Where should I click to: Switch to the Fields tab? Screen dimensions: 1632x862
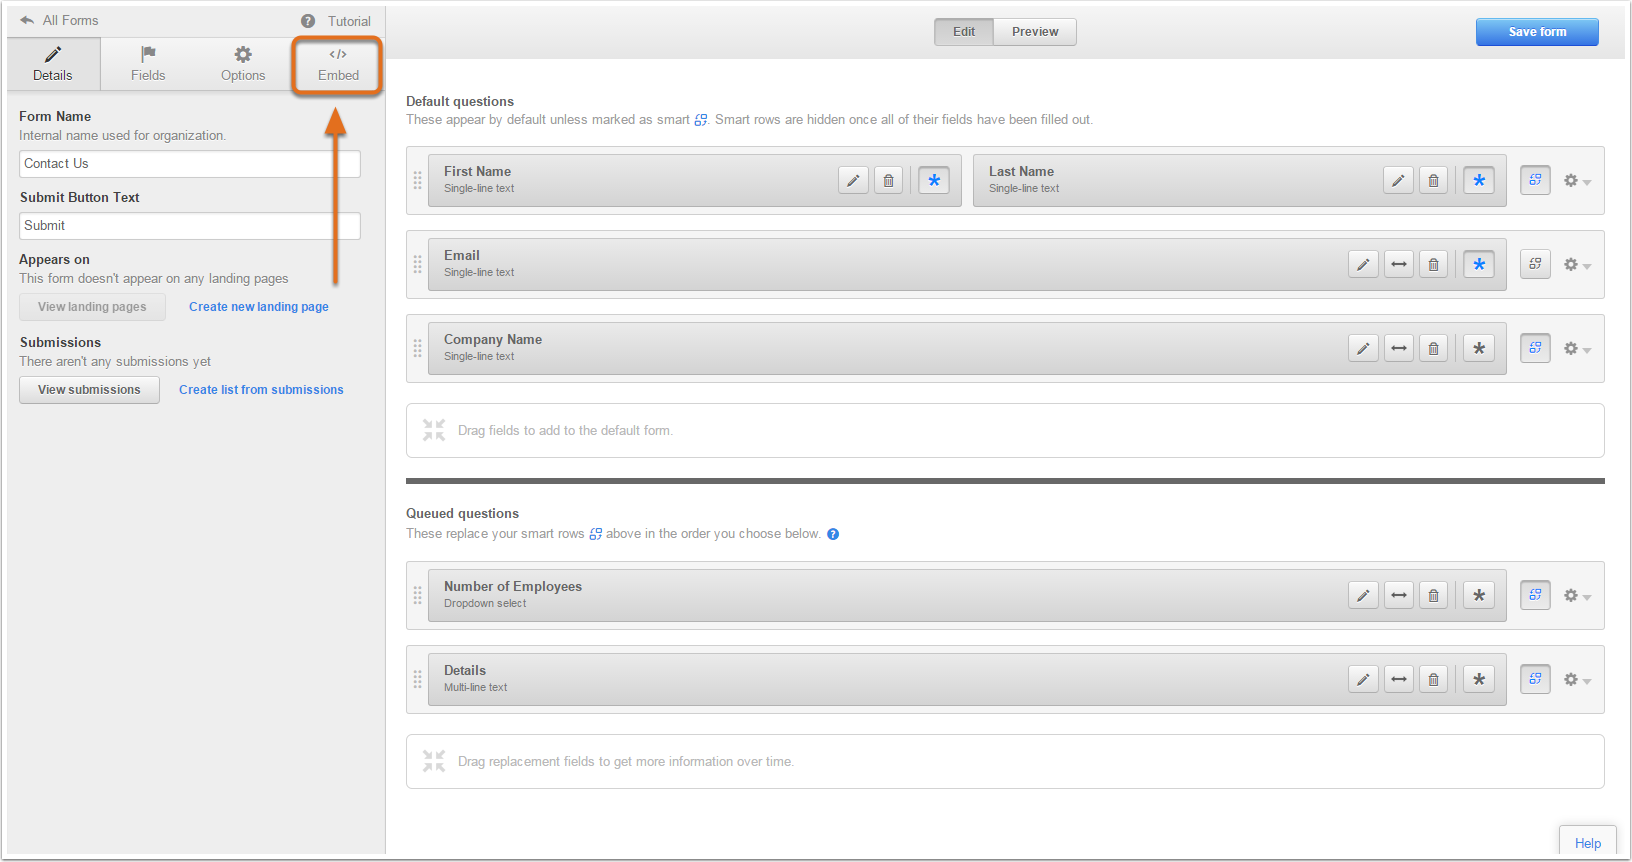tap(148, 64)
